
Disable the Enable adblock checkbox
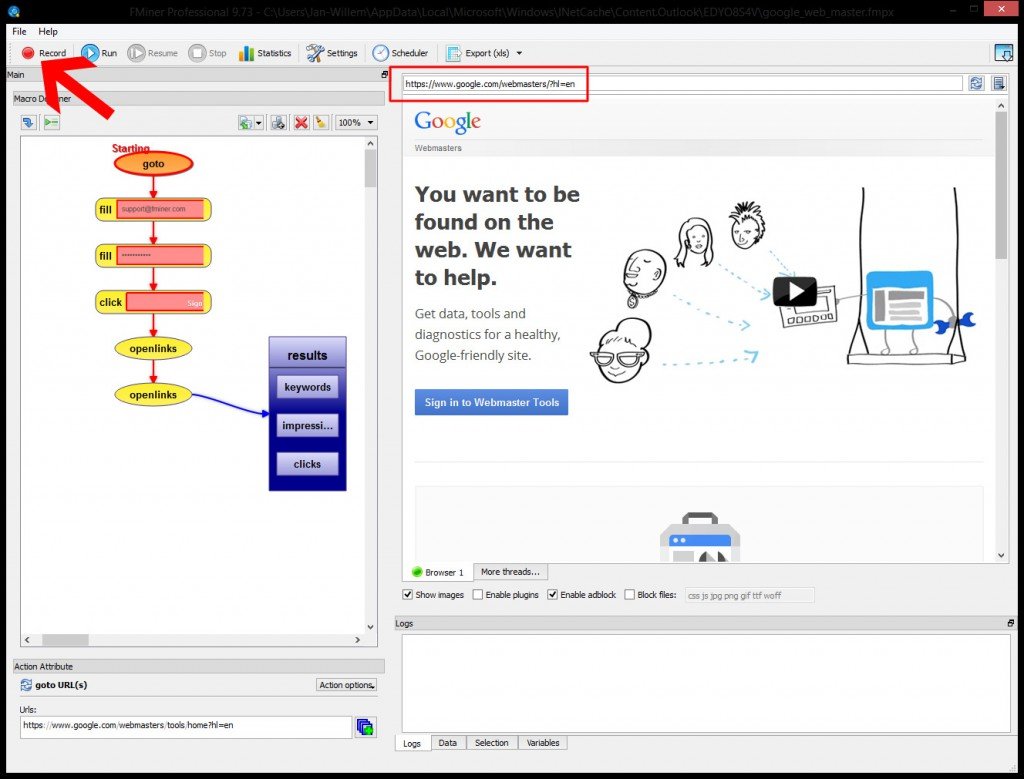(552, 595)
